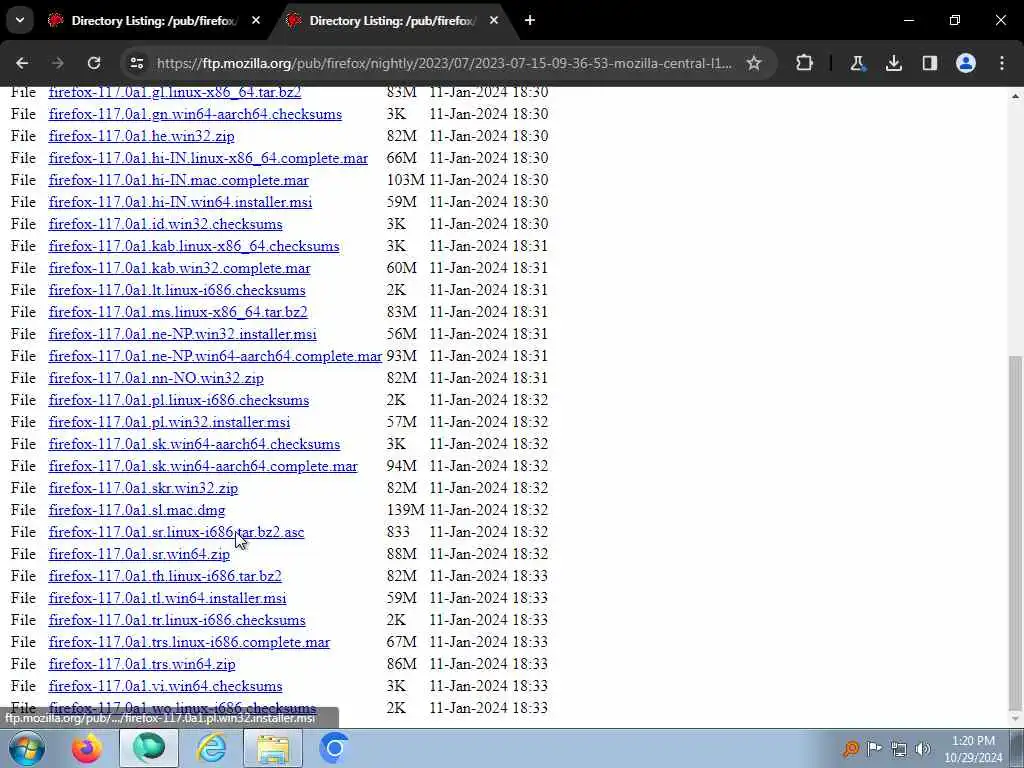Open firefox-117.0a1.lt.linux-i686.checksums link
The image size is (1024, 768).
177,291
